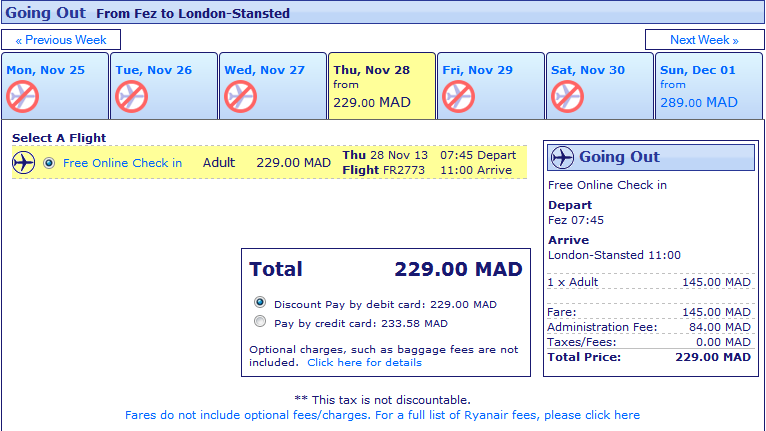This screenshot has width=766, height=431.
Task: Click the Total 229.00 MAD amount
Action: 458,269
